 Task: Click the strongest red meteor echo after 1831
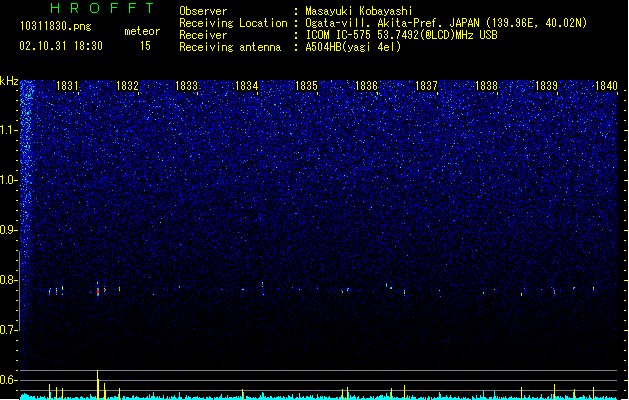[x=98, y=291]
